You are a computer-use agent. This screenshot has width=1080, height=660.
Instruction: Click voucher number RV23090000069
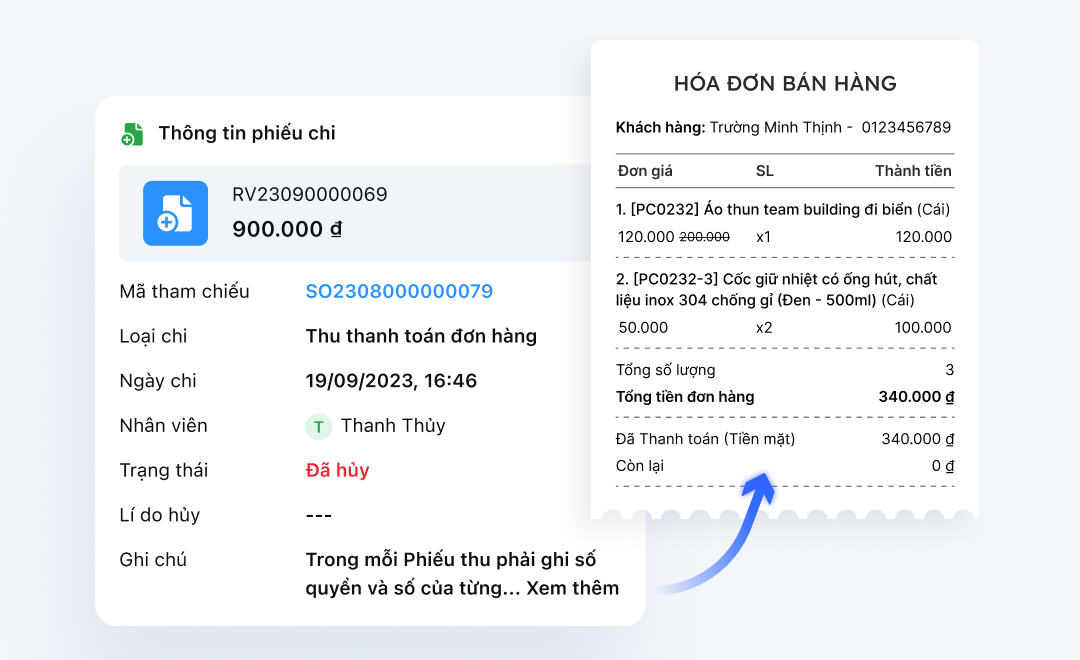coord(310,195)
